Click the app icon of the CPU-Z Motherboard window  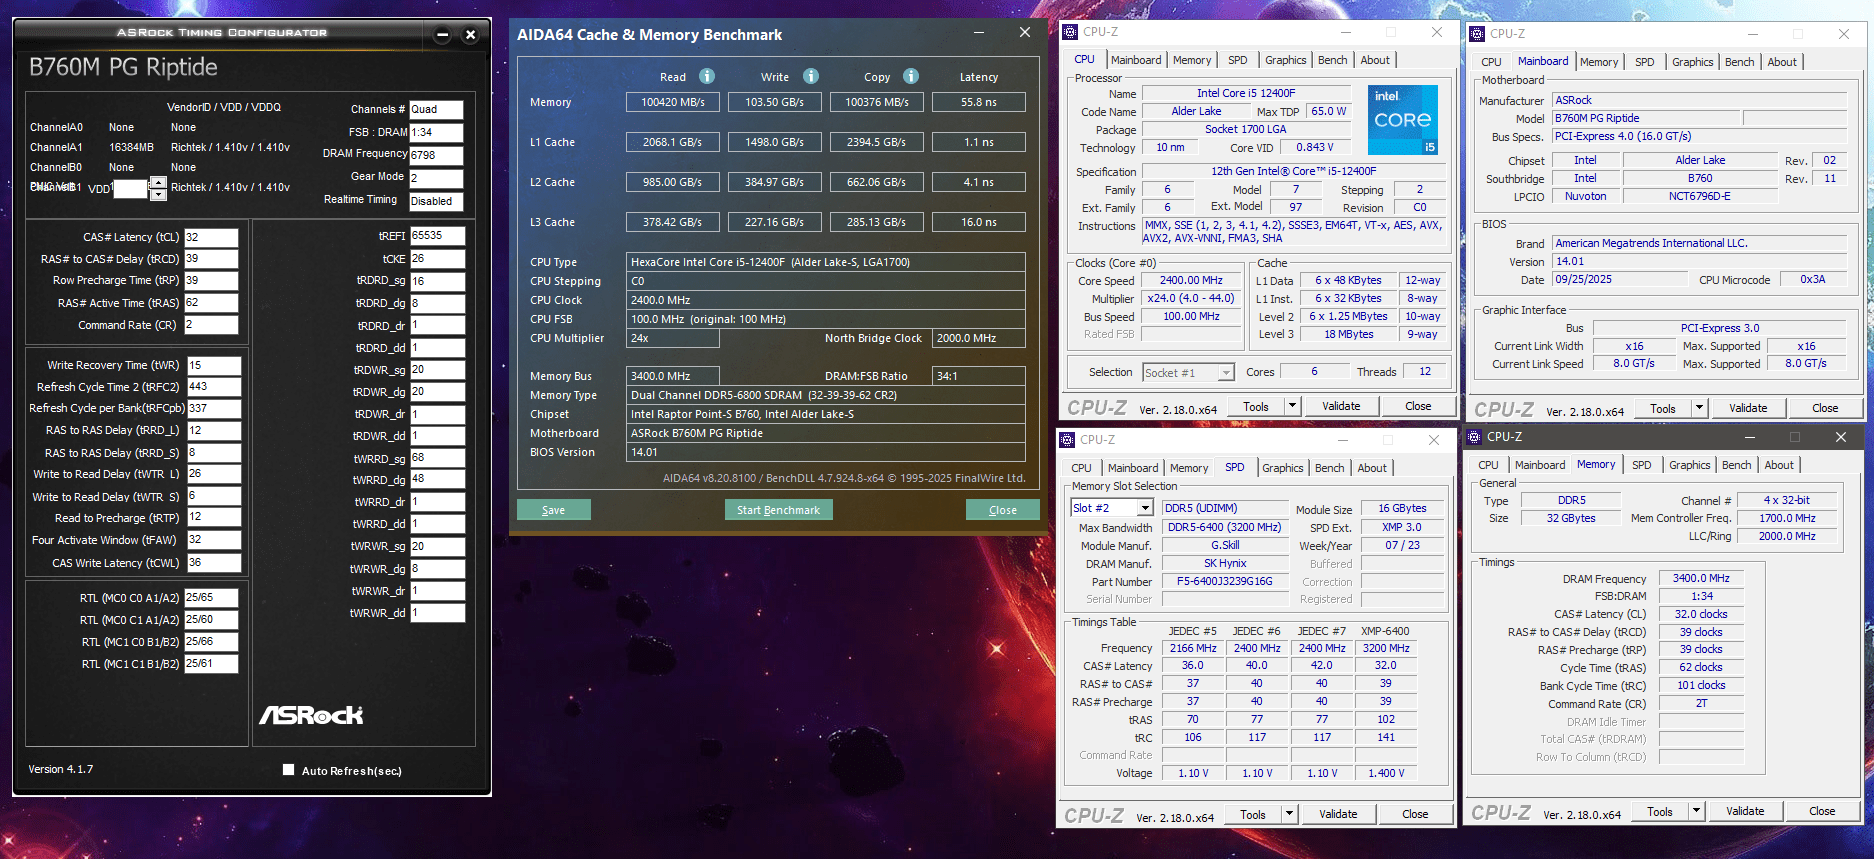click(x=1477, y=34)
